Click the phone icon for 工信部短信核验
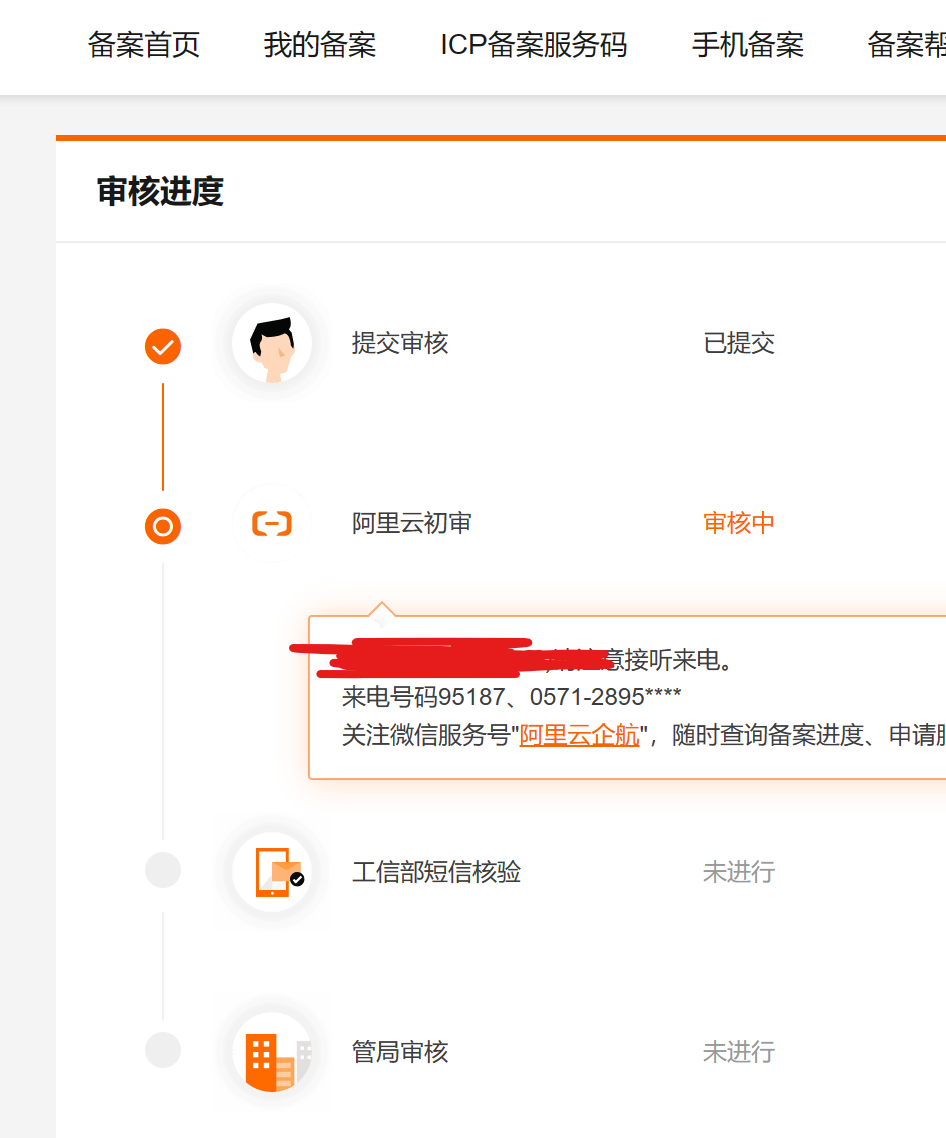Viewport: 946px width, 1138px height. (x=272, y=870)
